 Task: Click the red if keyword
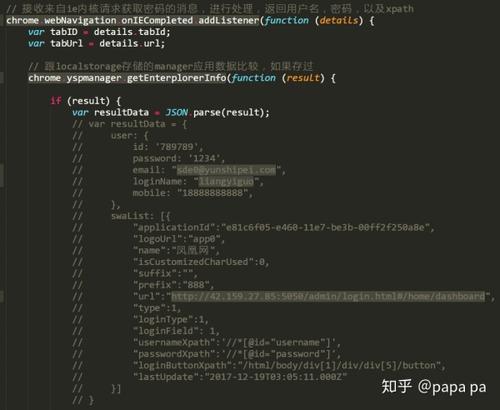coord(56,101)
